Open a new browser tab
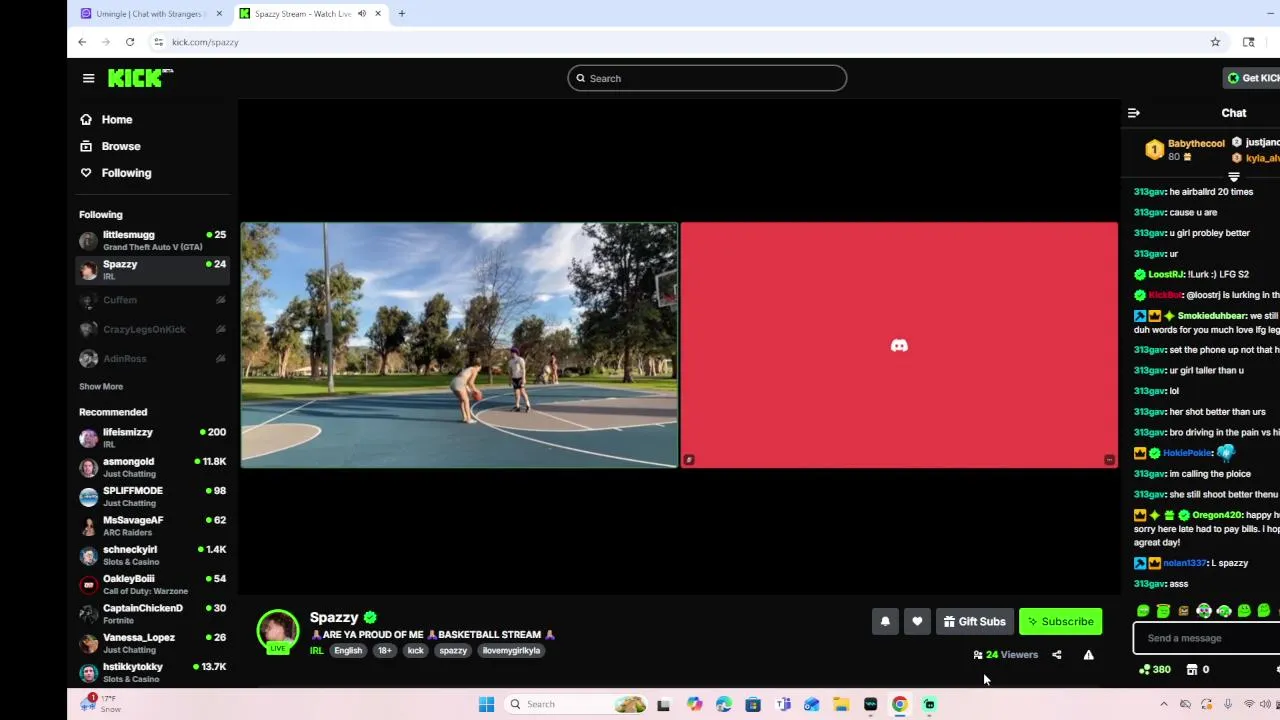 coord(402,13)
